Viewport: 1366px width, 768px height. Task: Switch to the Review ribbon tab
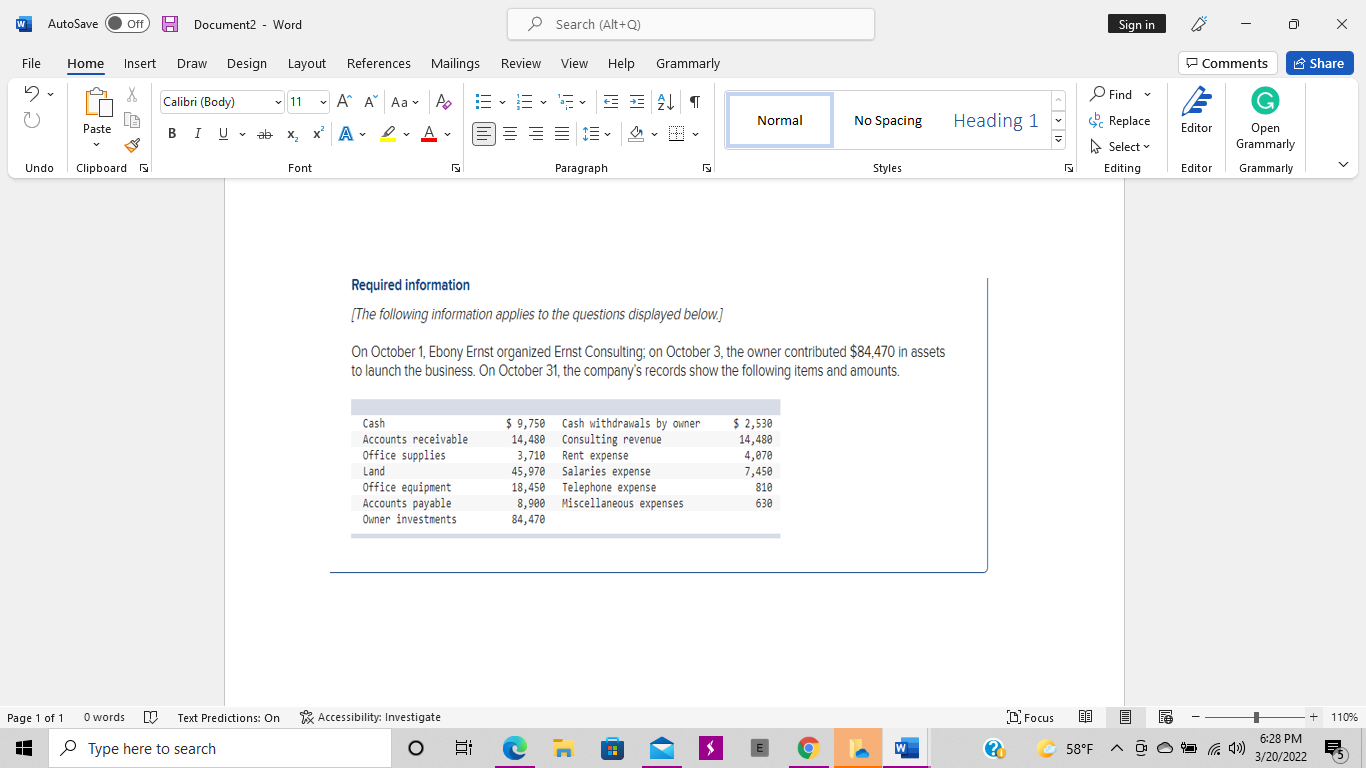pos(520,63)
